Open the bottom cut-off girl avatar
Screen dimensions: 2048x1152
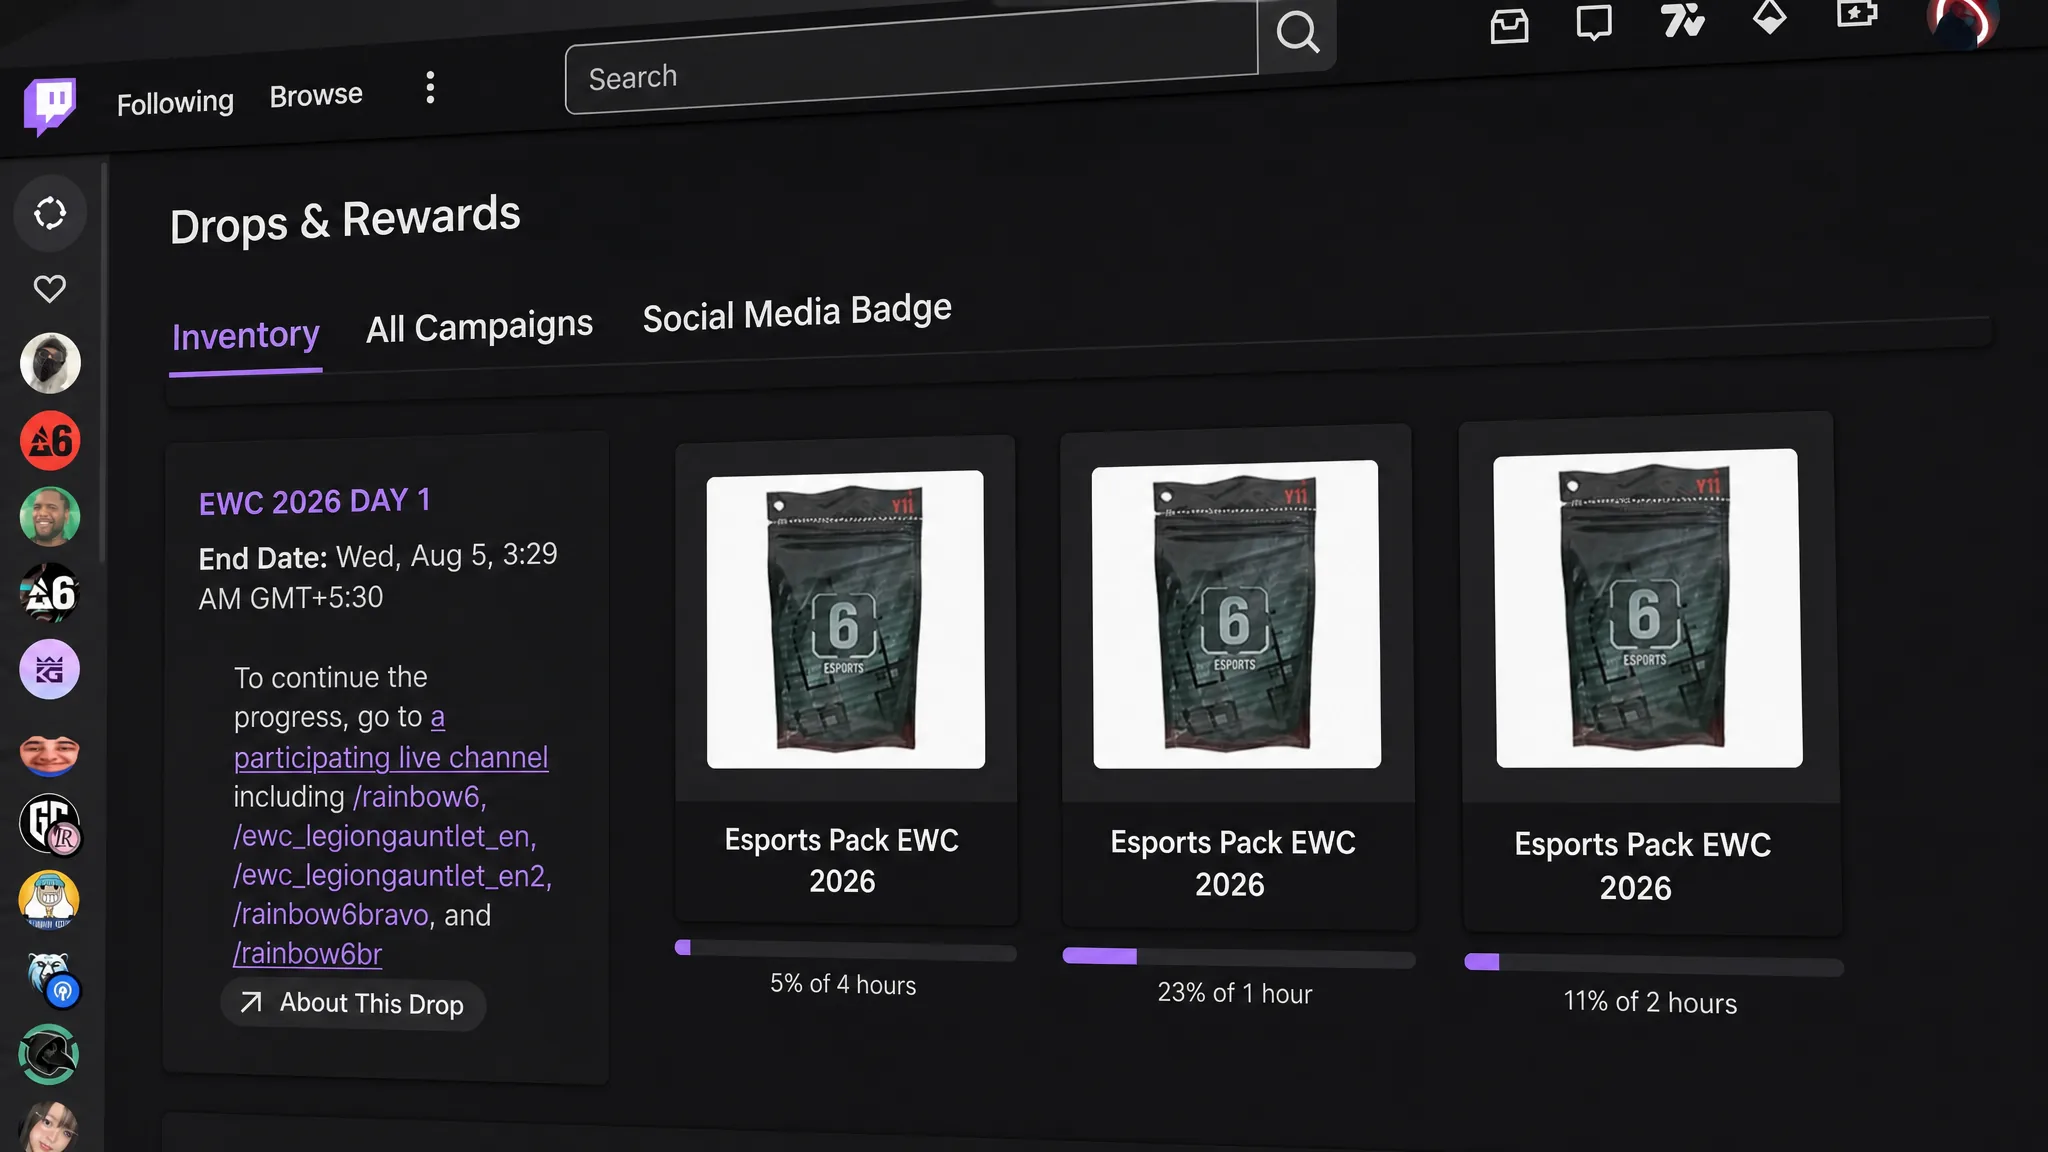pos(50,1128)
